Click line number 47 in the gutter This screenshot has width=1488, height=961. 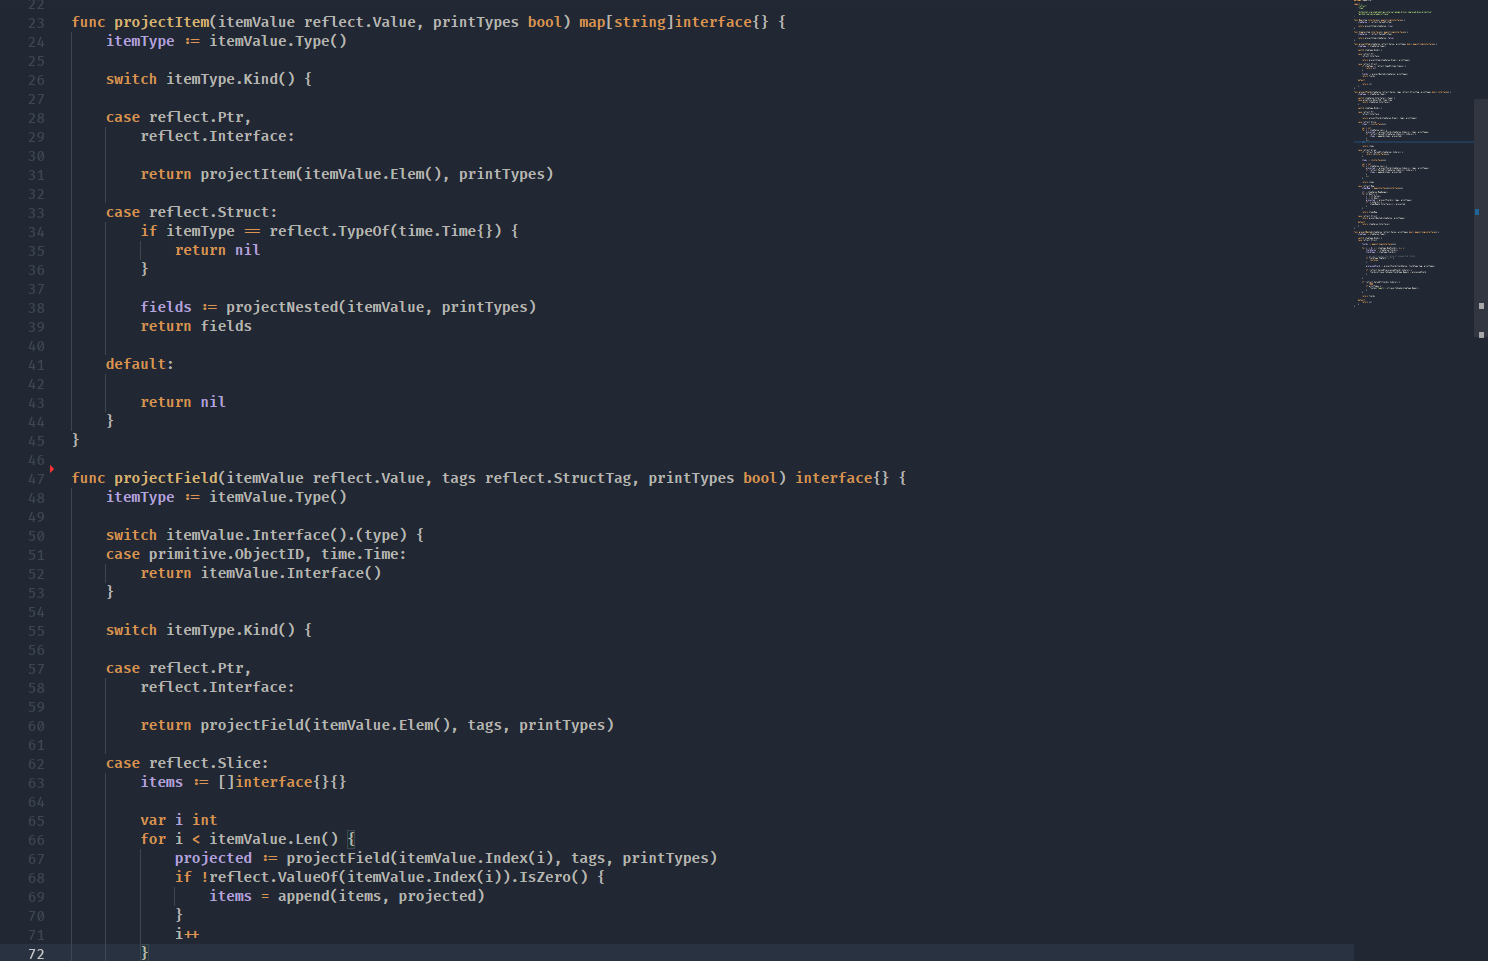36,479
